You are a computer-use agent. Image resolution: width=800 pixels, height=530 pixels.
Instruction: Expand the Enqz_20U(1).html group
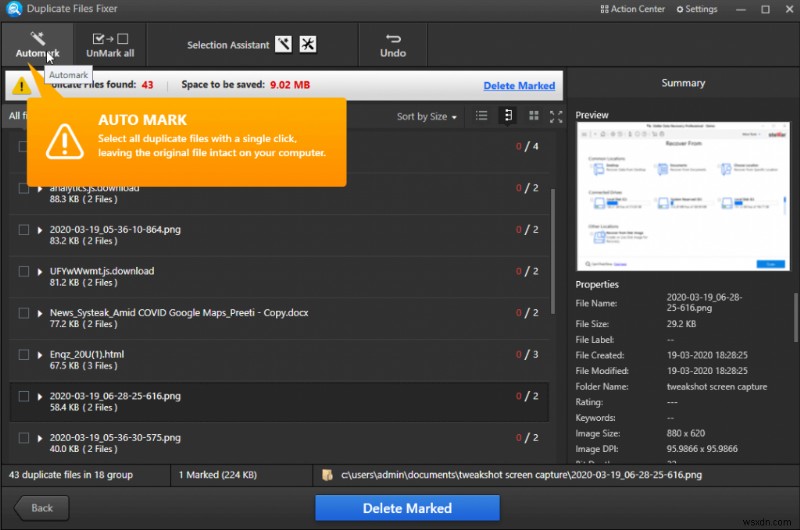[x=40, y=355]
